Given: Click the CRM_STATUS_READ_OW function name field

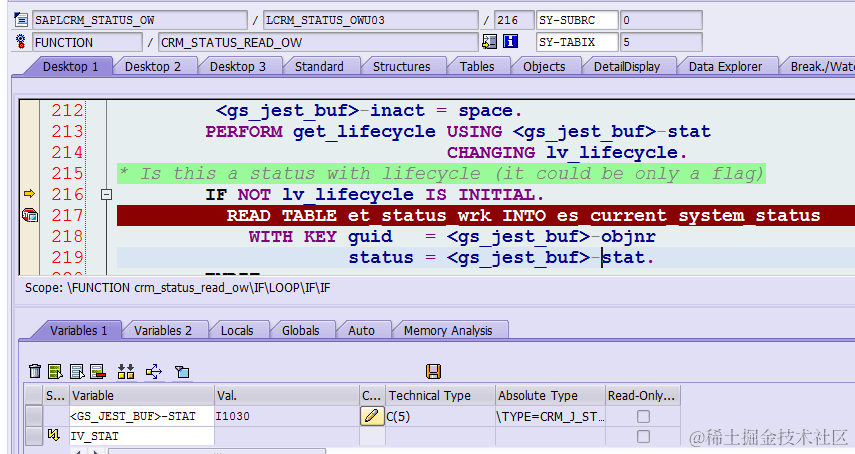Looking at the screenshot, I should pos(318,42).
